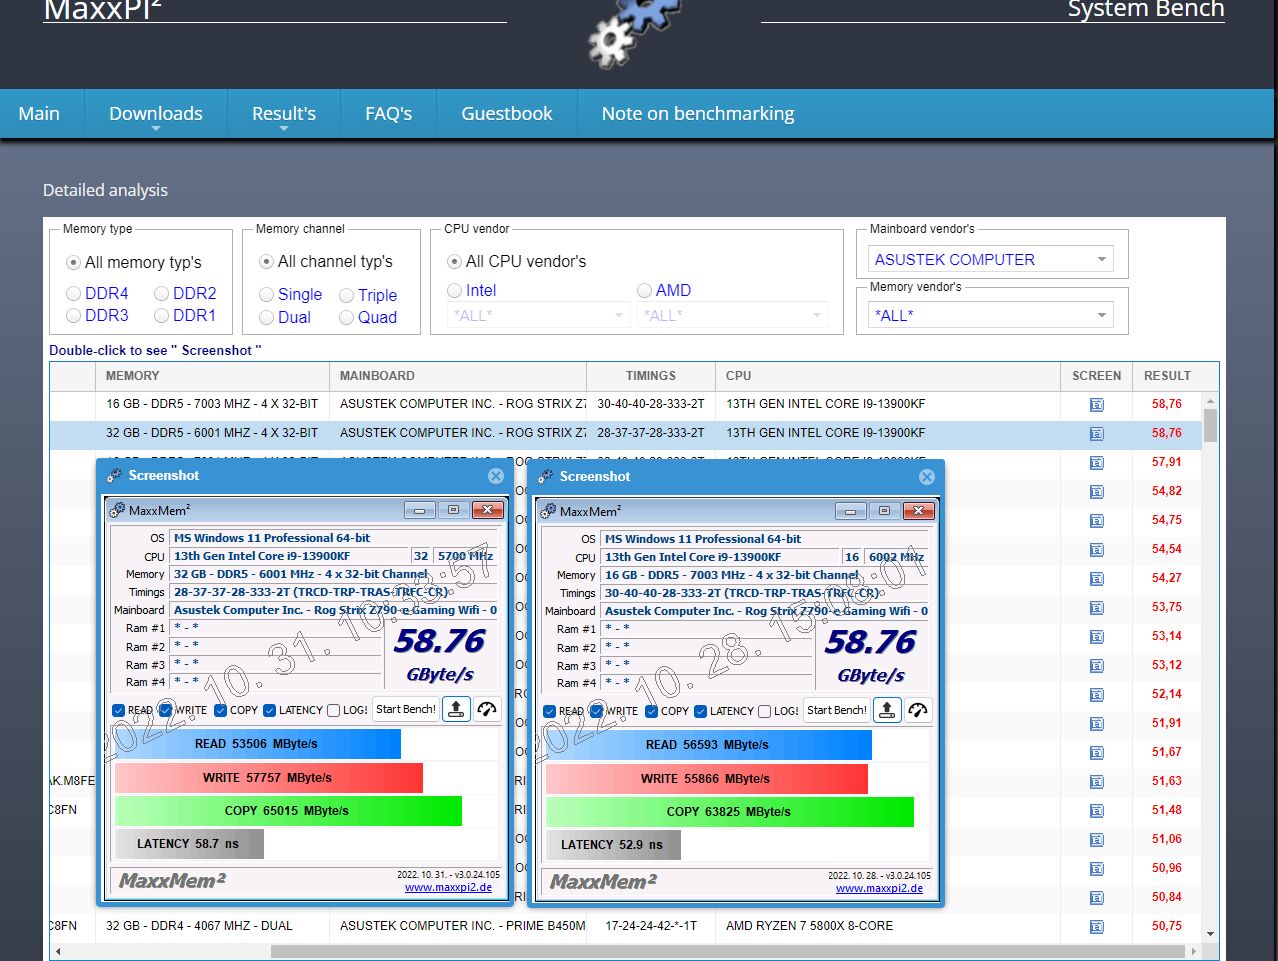The height and width of the screenshot is (961, 1278).
Task: Follow www.maxxpi2.de link in right MaxxMem window
Action: [x=879, y=888]
